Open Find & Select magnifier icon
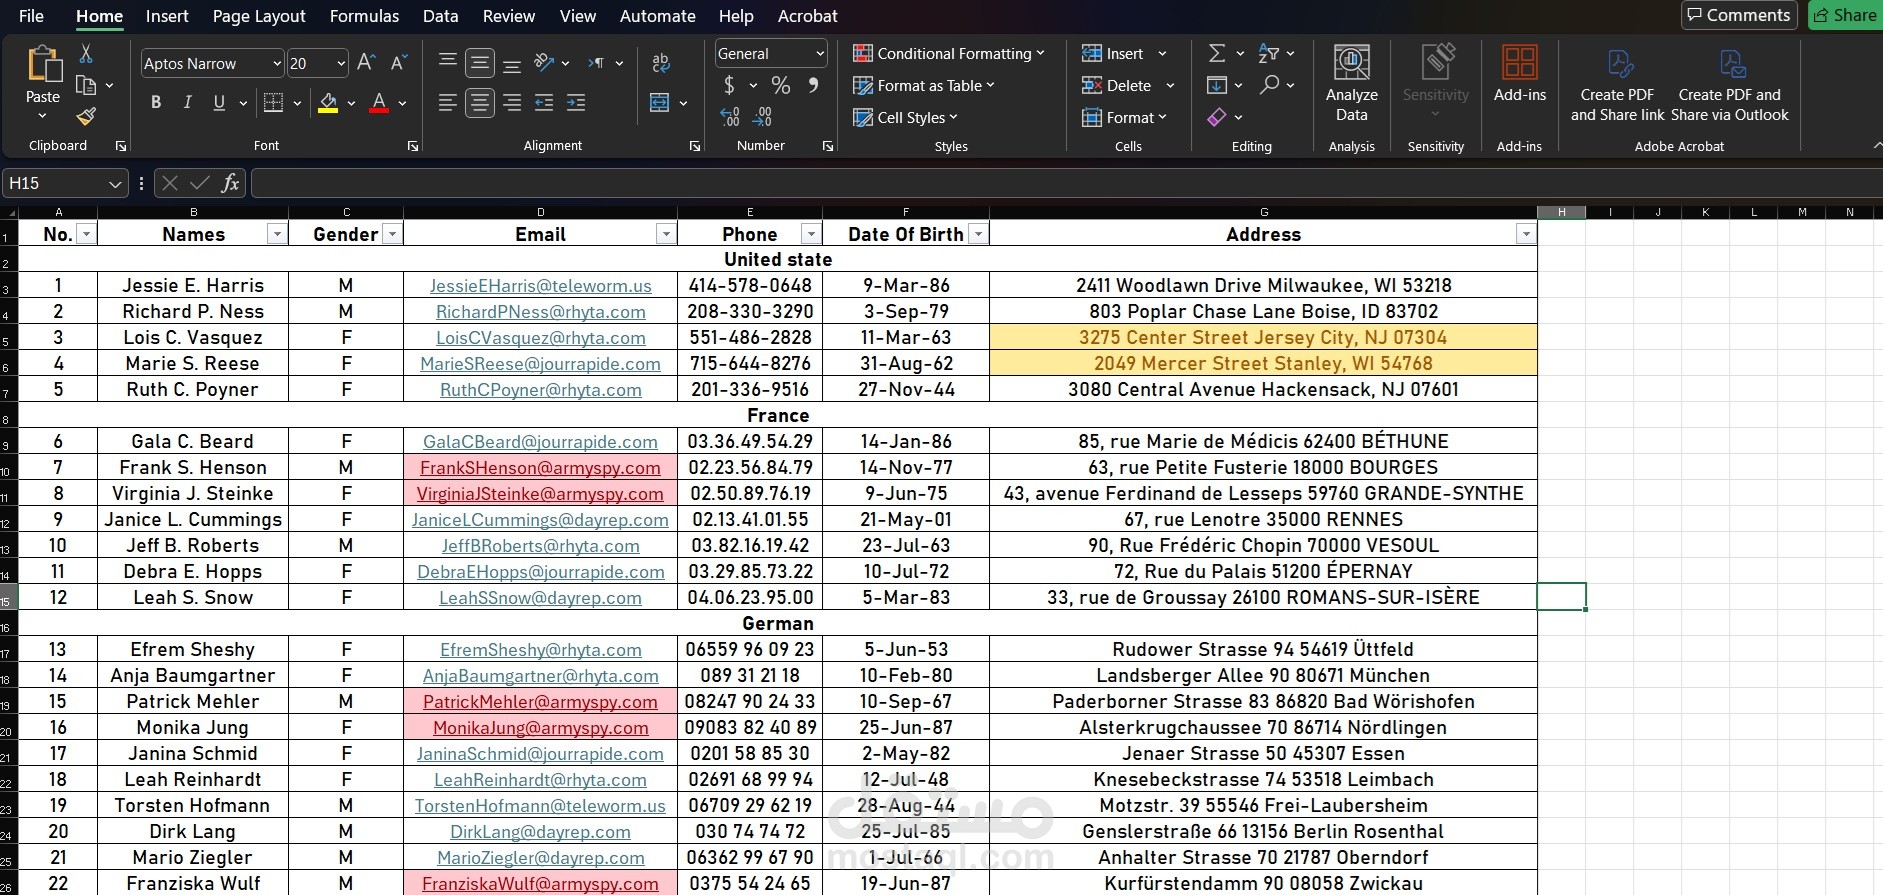The image size is (1883, 895). [1269, 85]
